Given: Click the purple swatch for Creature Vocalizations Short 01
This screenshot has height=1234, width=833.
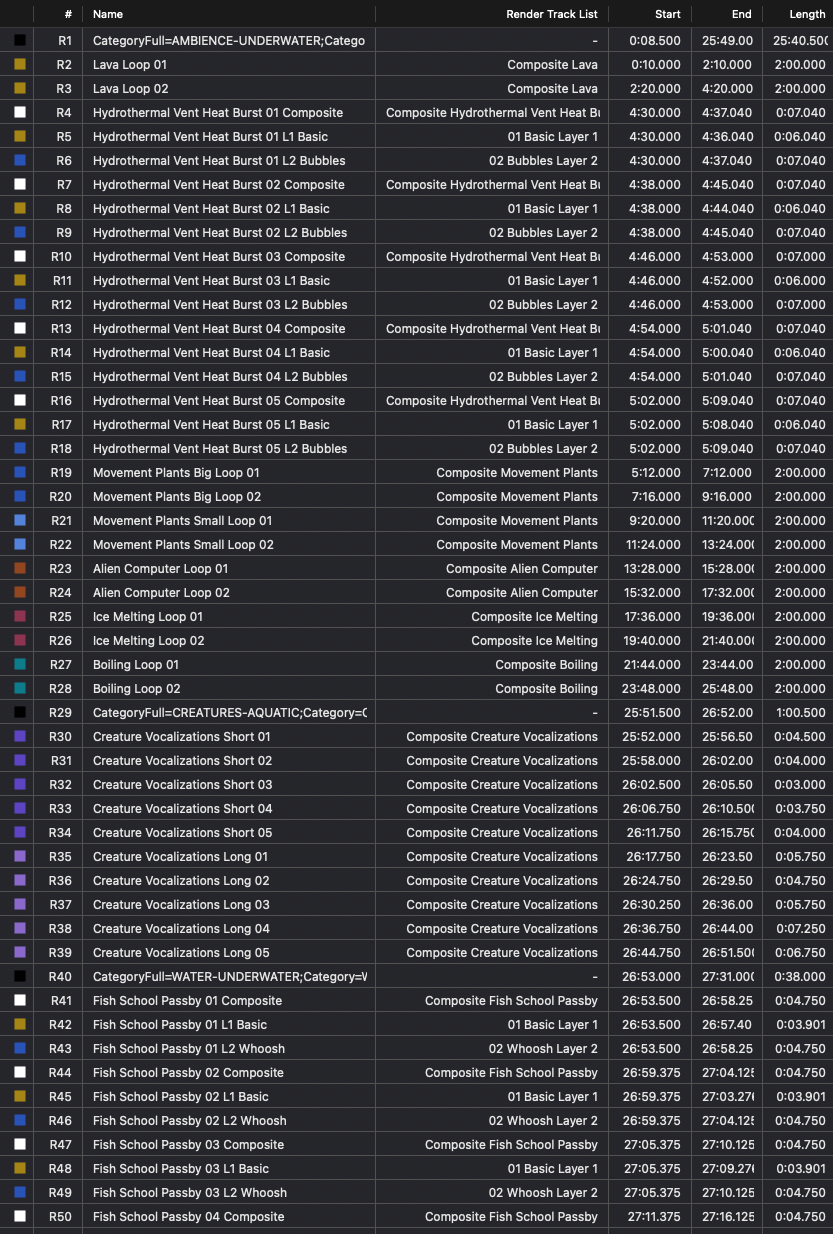Looking at the screenshot, I should [20, 737].
